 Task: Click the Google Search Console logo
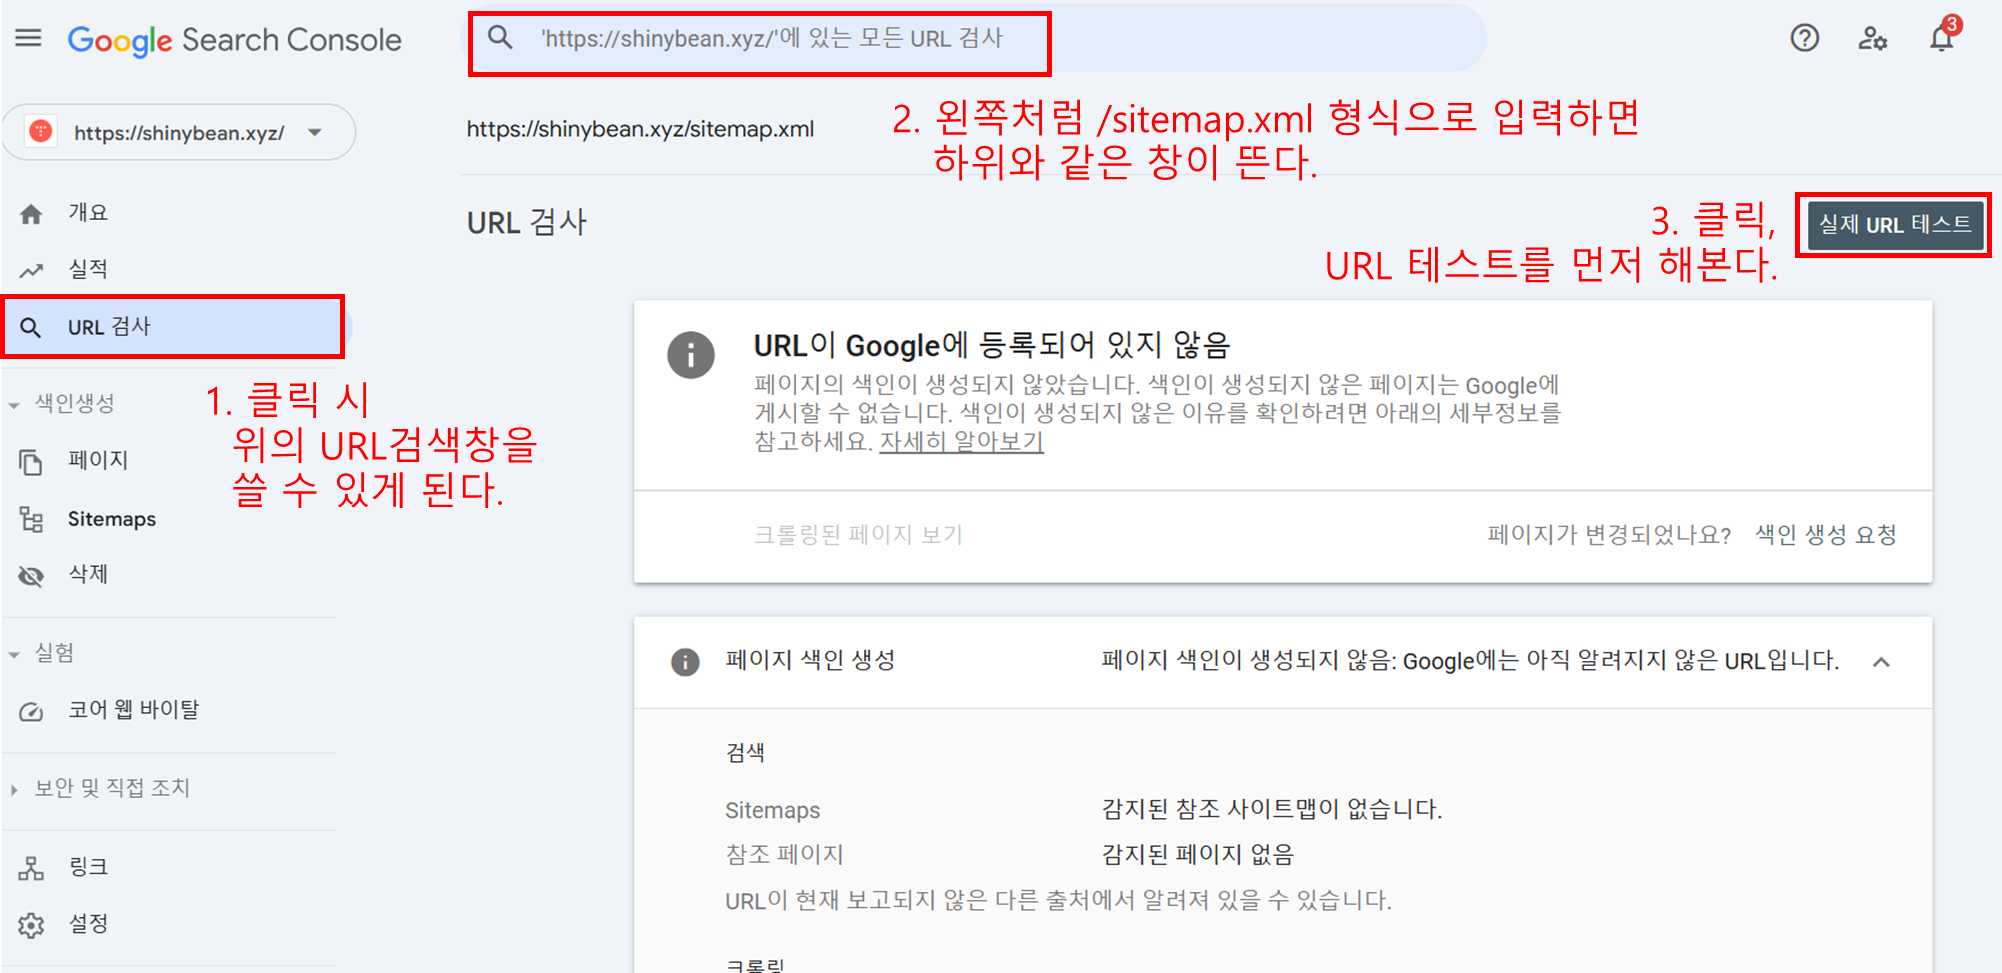point(234,40)
